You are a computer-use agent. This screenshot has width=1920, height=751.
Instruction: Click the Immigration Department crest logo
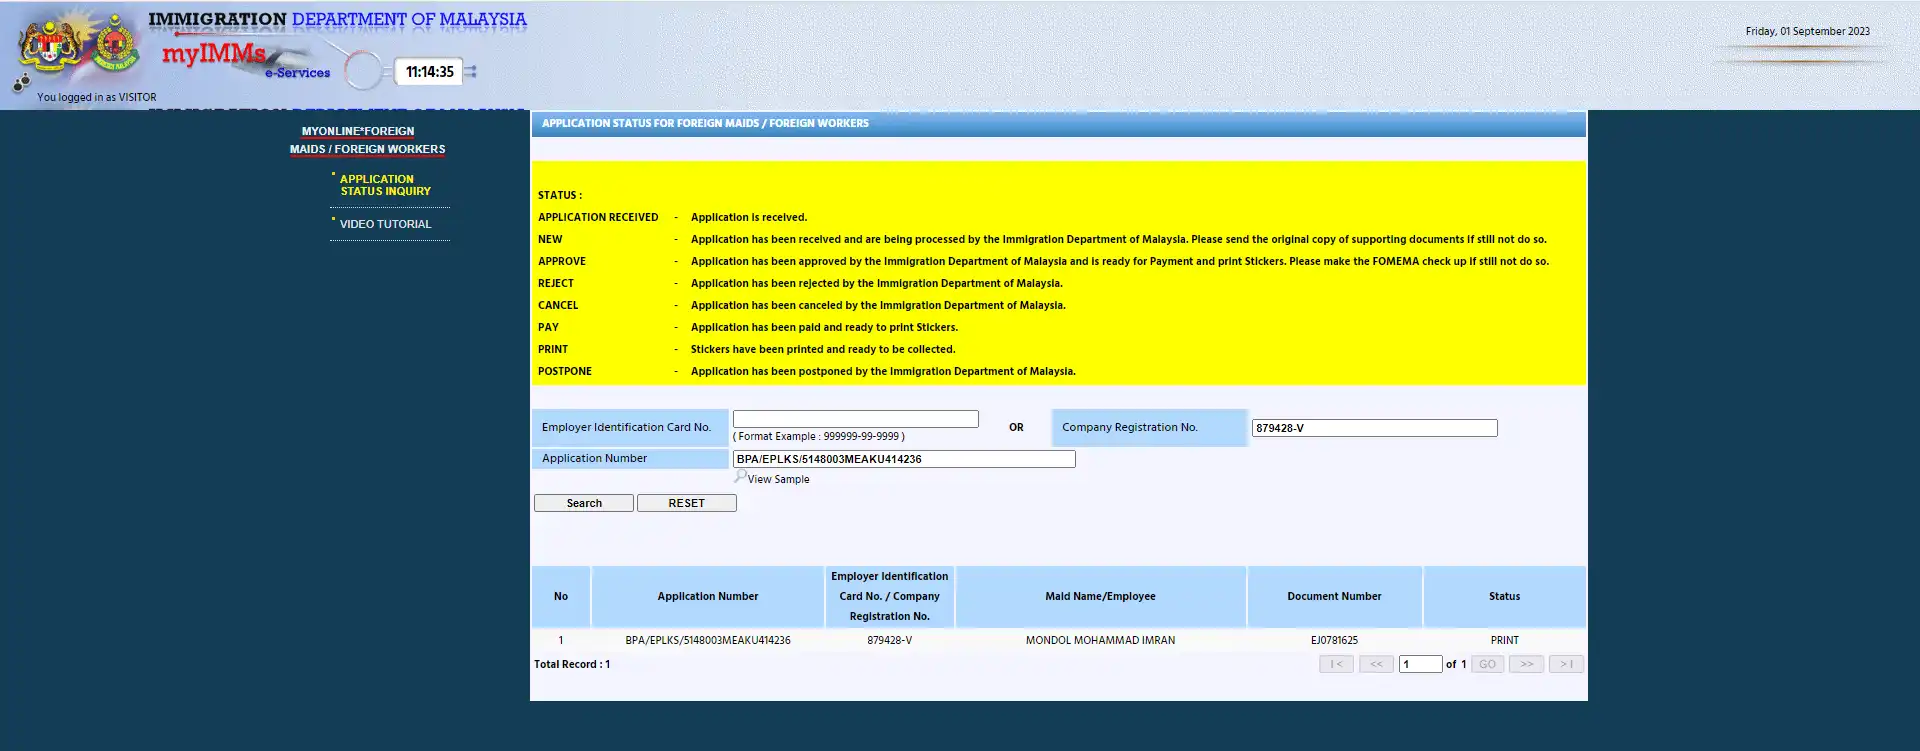pos(115,44)
